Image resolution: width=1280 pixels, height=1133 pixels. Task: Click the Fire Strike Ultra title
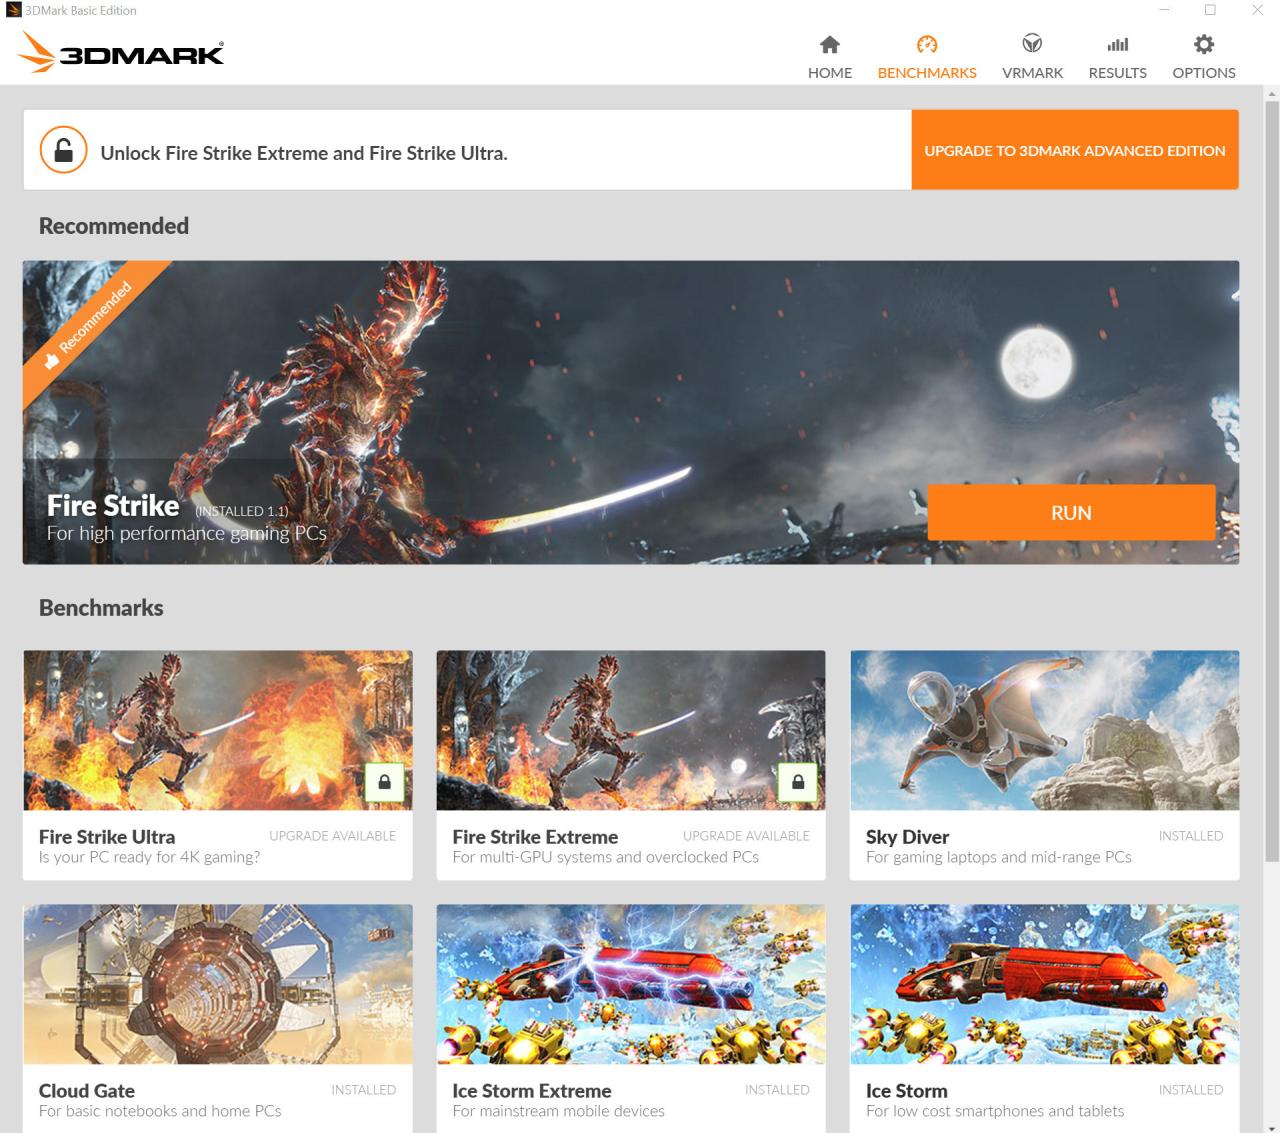(x=107, y=837)
